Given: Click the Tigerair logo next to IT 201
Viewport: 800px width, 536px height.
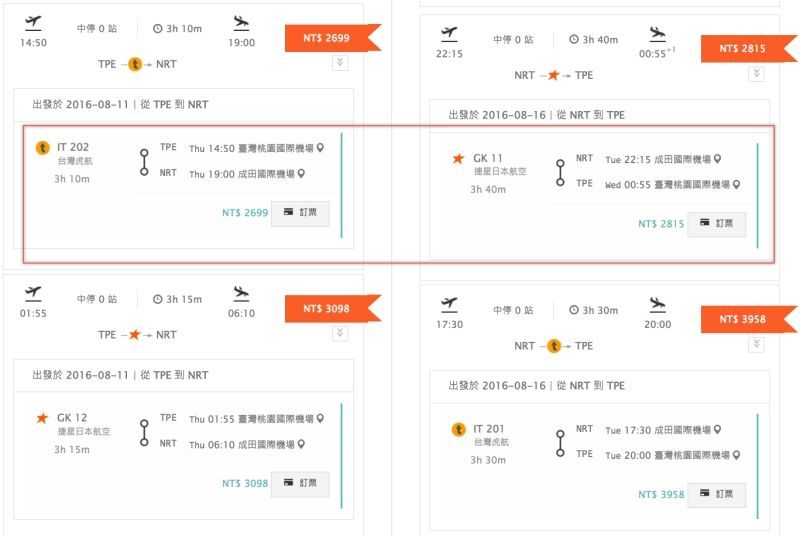Looking at the screenshot, I should pyautogui.click(x=459, y=430).
